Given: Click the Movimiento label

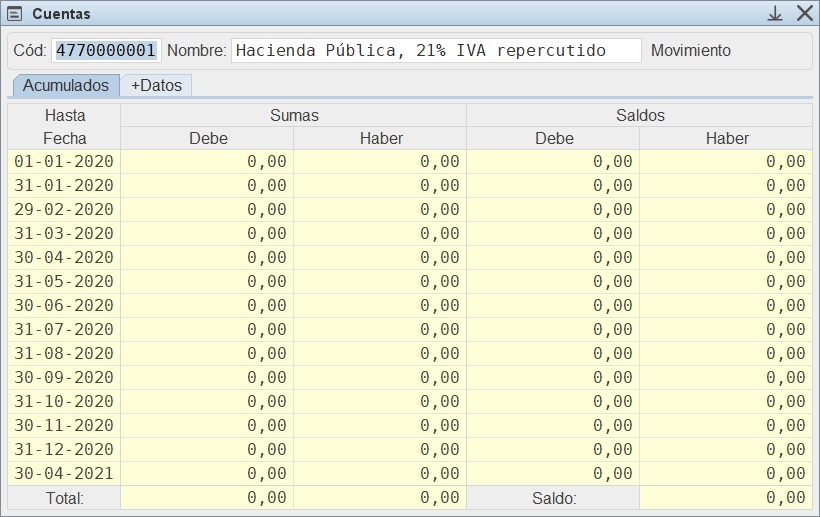Looking at the screenshot, I should (x=690, y=51).
